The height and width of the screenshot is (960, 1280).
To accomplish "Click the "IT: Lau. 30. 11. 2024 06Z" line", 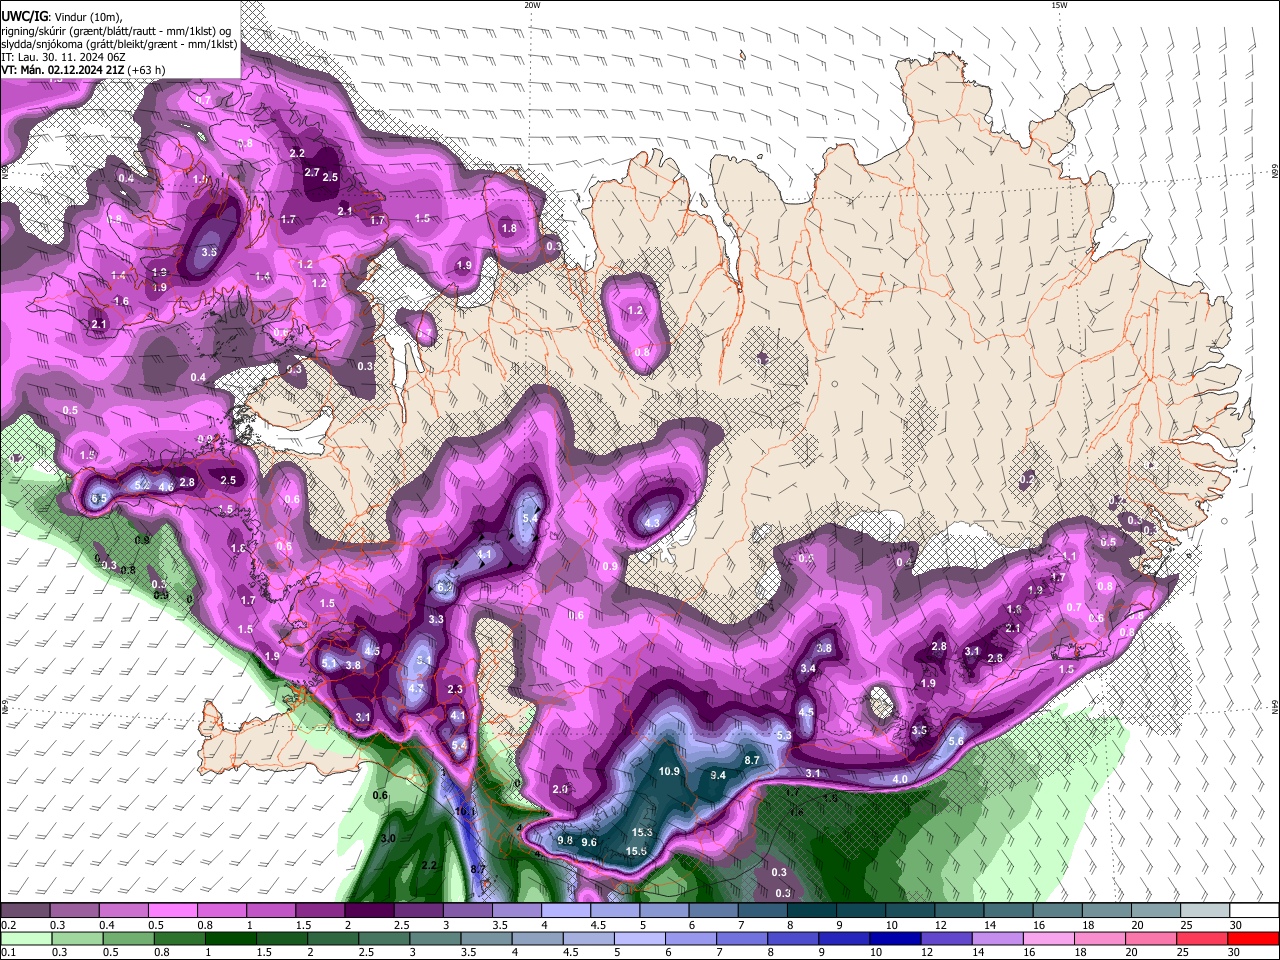I will click(x=64, y=57).
